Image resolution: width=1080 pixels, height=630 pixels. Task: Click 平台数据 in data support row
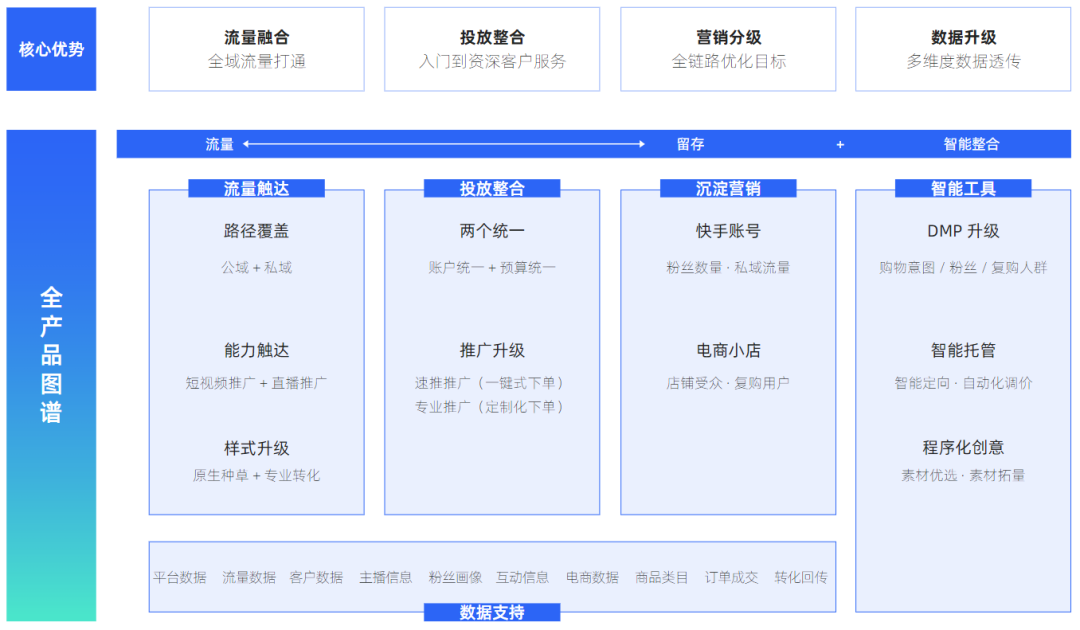pyautogui.click(x=180, y=577)
